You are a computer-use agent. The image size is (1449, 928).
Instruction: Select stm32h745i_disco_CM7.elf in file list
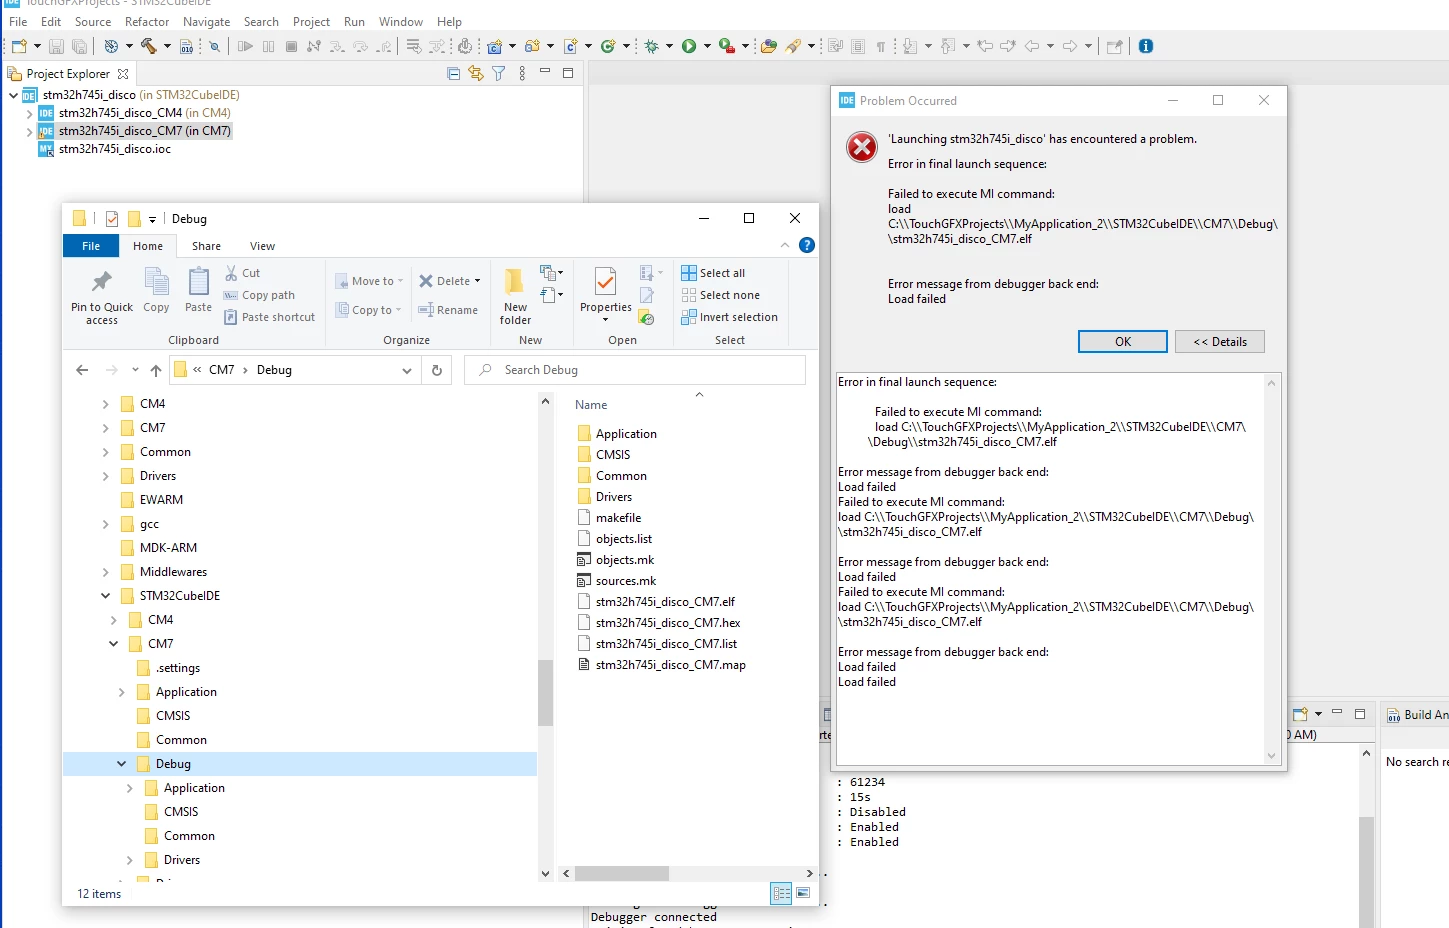point(665,602)
